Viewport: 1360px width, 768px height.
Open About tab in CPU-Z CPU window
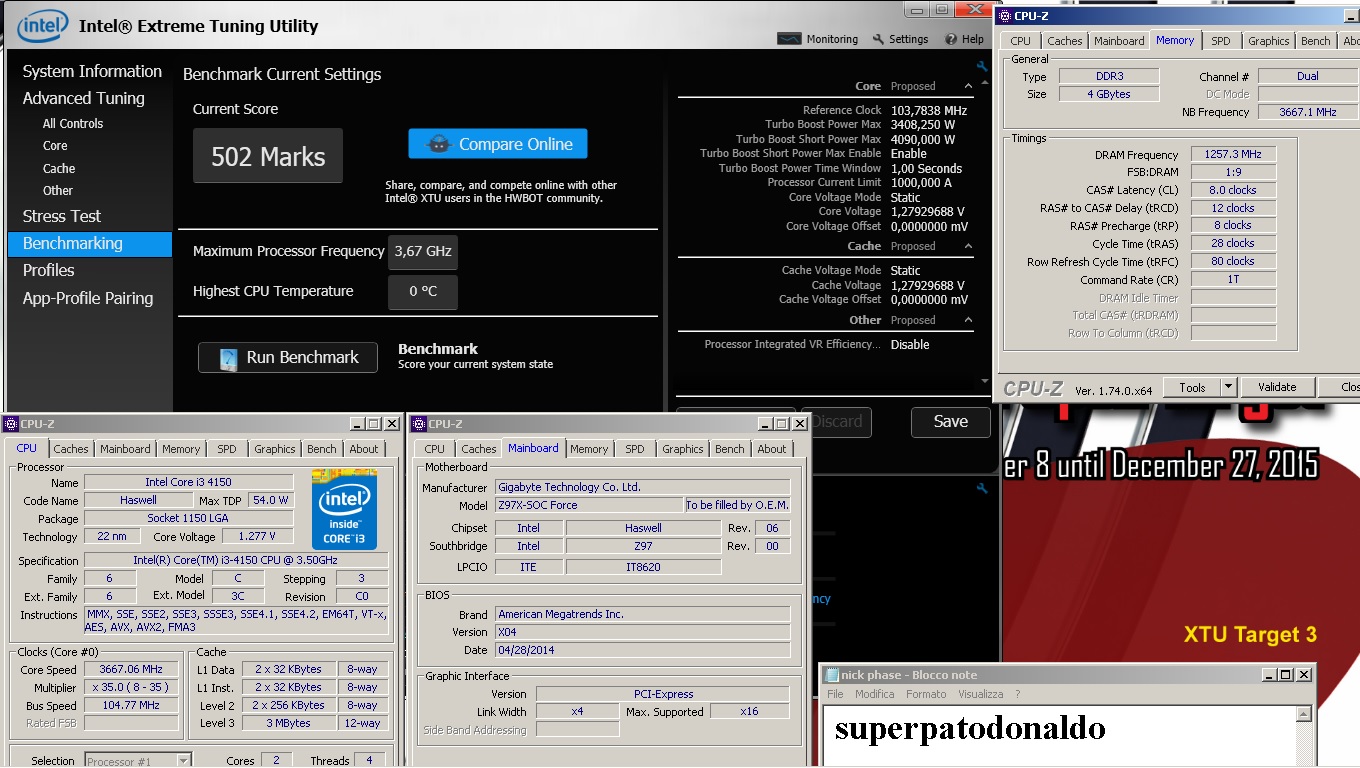click(x=364, y=449)
